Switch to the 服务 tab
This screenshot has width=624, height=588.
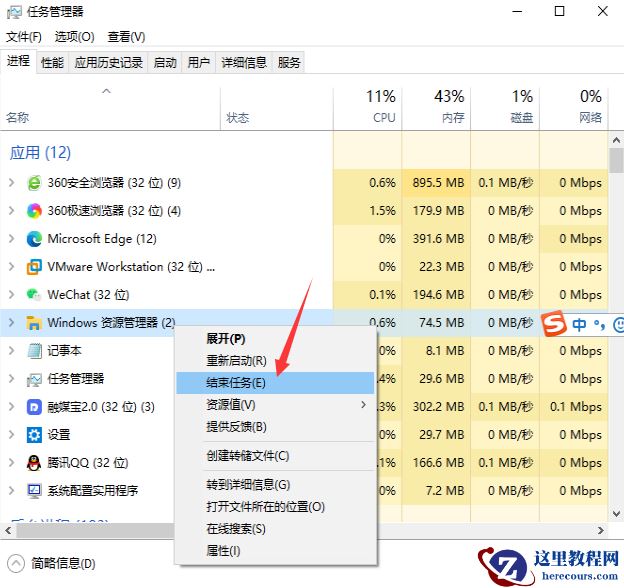click(x=289, y=62)
